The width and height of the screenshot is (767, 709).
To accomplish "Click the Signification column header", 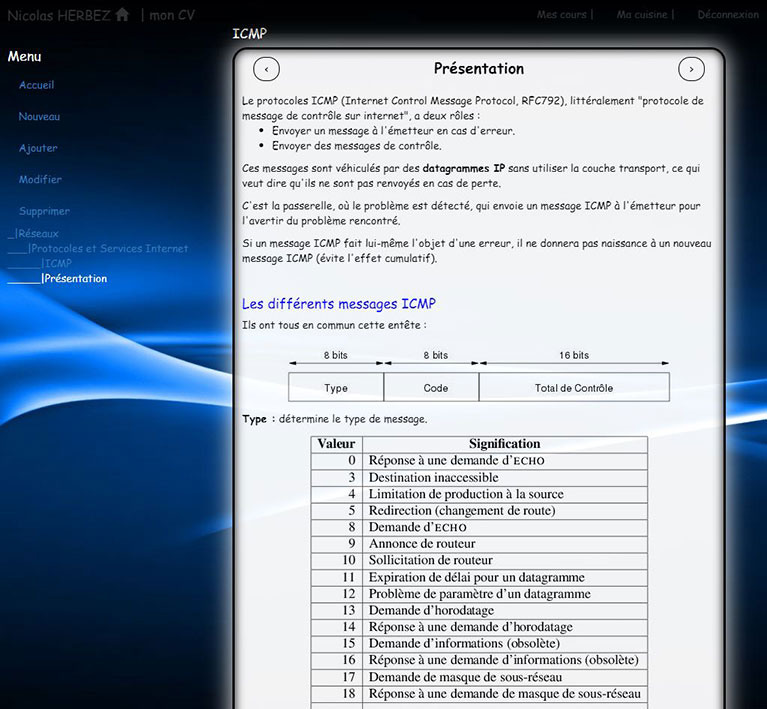I will 505,444.
